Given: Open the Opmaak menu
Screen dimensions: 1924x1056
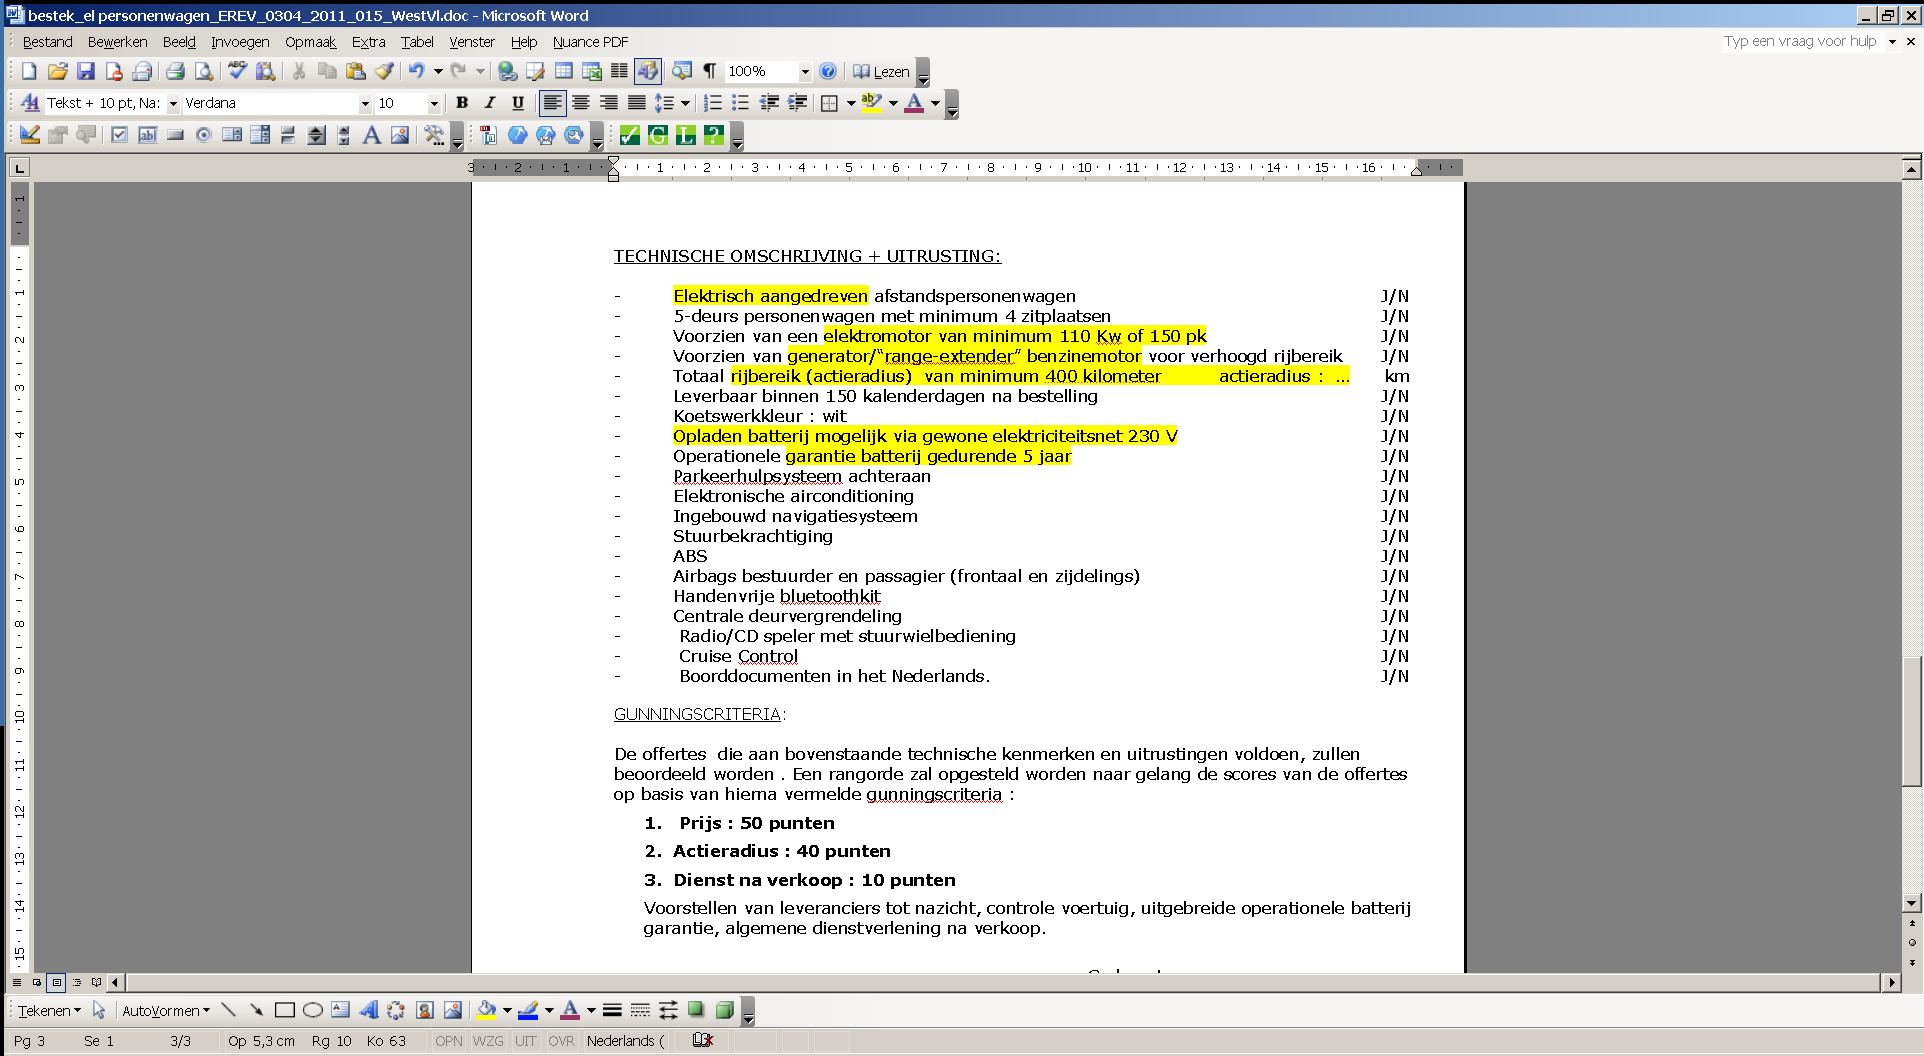Looking at the screenshot, I should coord(310,42).
